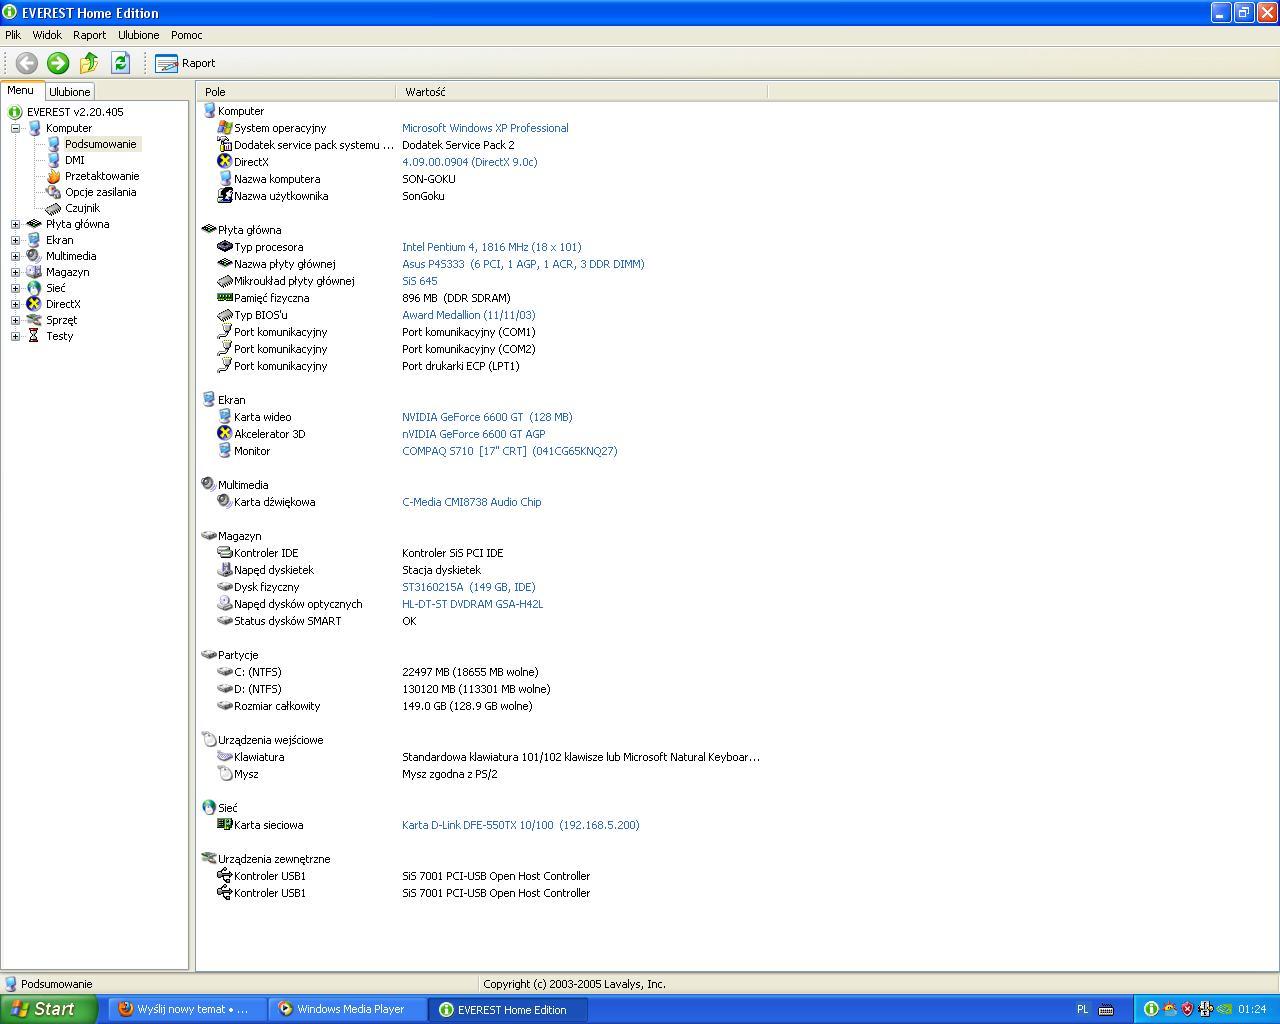1280x1024 pixels.
Task: Switch to the Menu sidebar tab
Action: (x=21, y=90)
